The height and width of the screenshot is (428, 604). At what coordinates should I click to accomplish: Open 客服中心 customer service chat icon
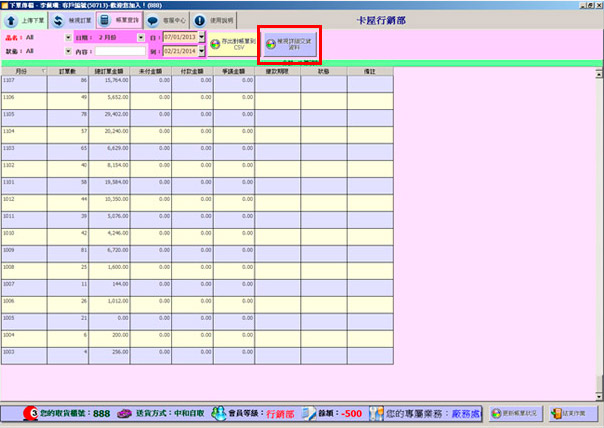(152, 20)
